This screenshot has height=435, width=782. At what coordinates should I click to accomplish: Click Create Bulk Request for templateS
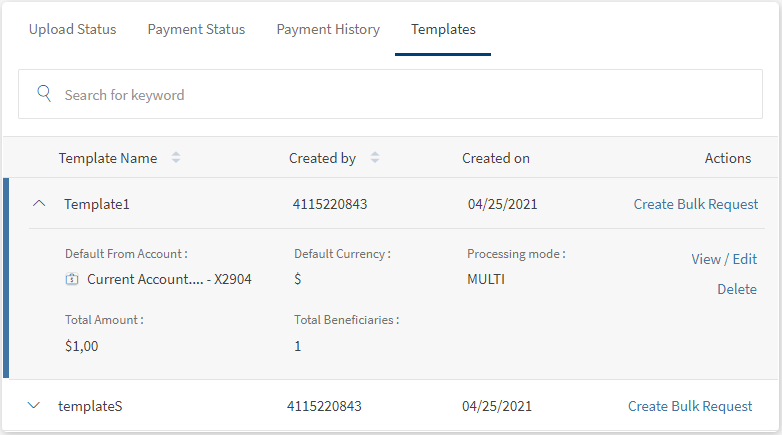click(x=690, y=406)
